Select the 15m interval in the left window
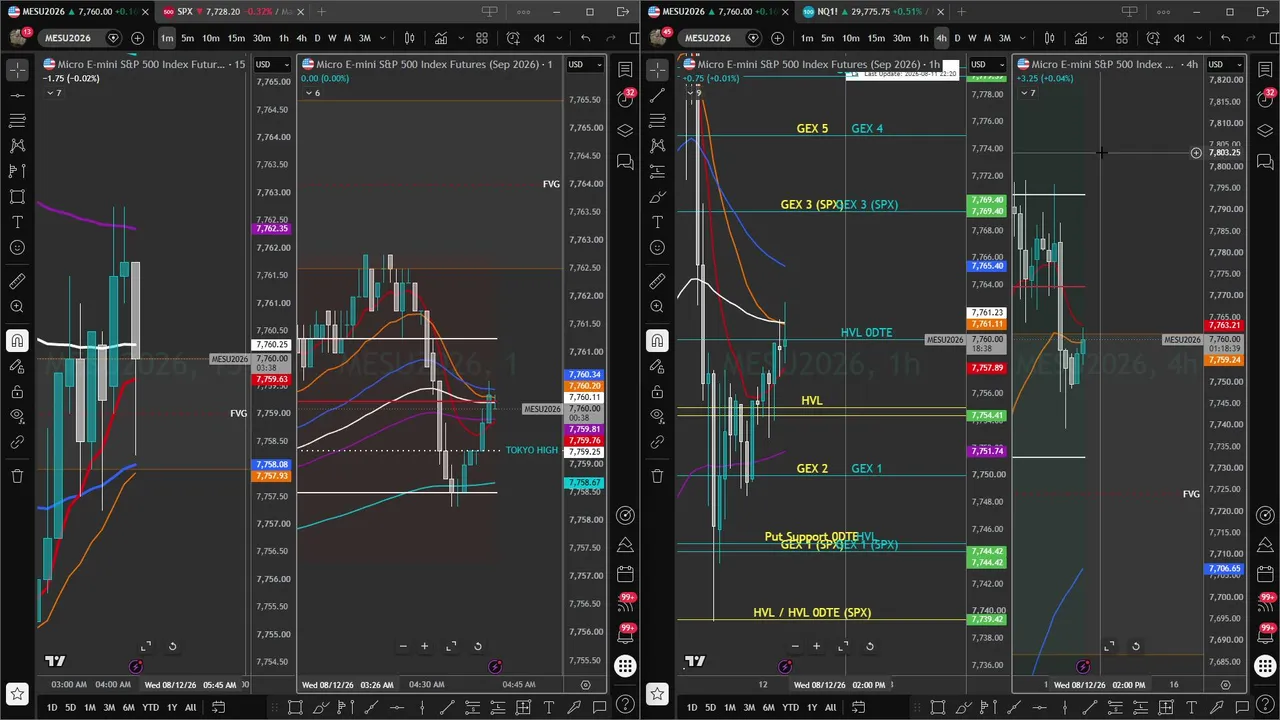 click(236, 38)
